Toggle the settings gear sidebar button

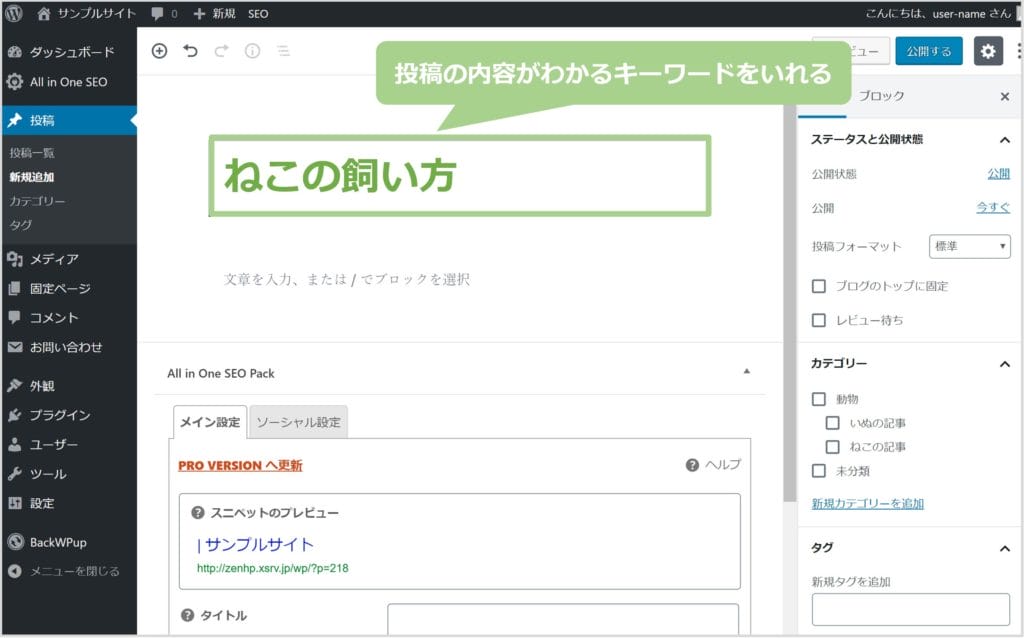988,51
